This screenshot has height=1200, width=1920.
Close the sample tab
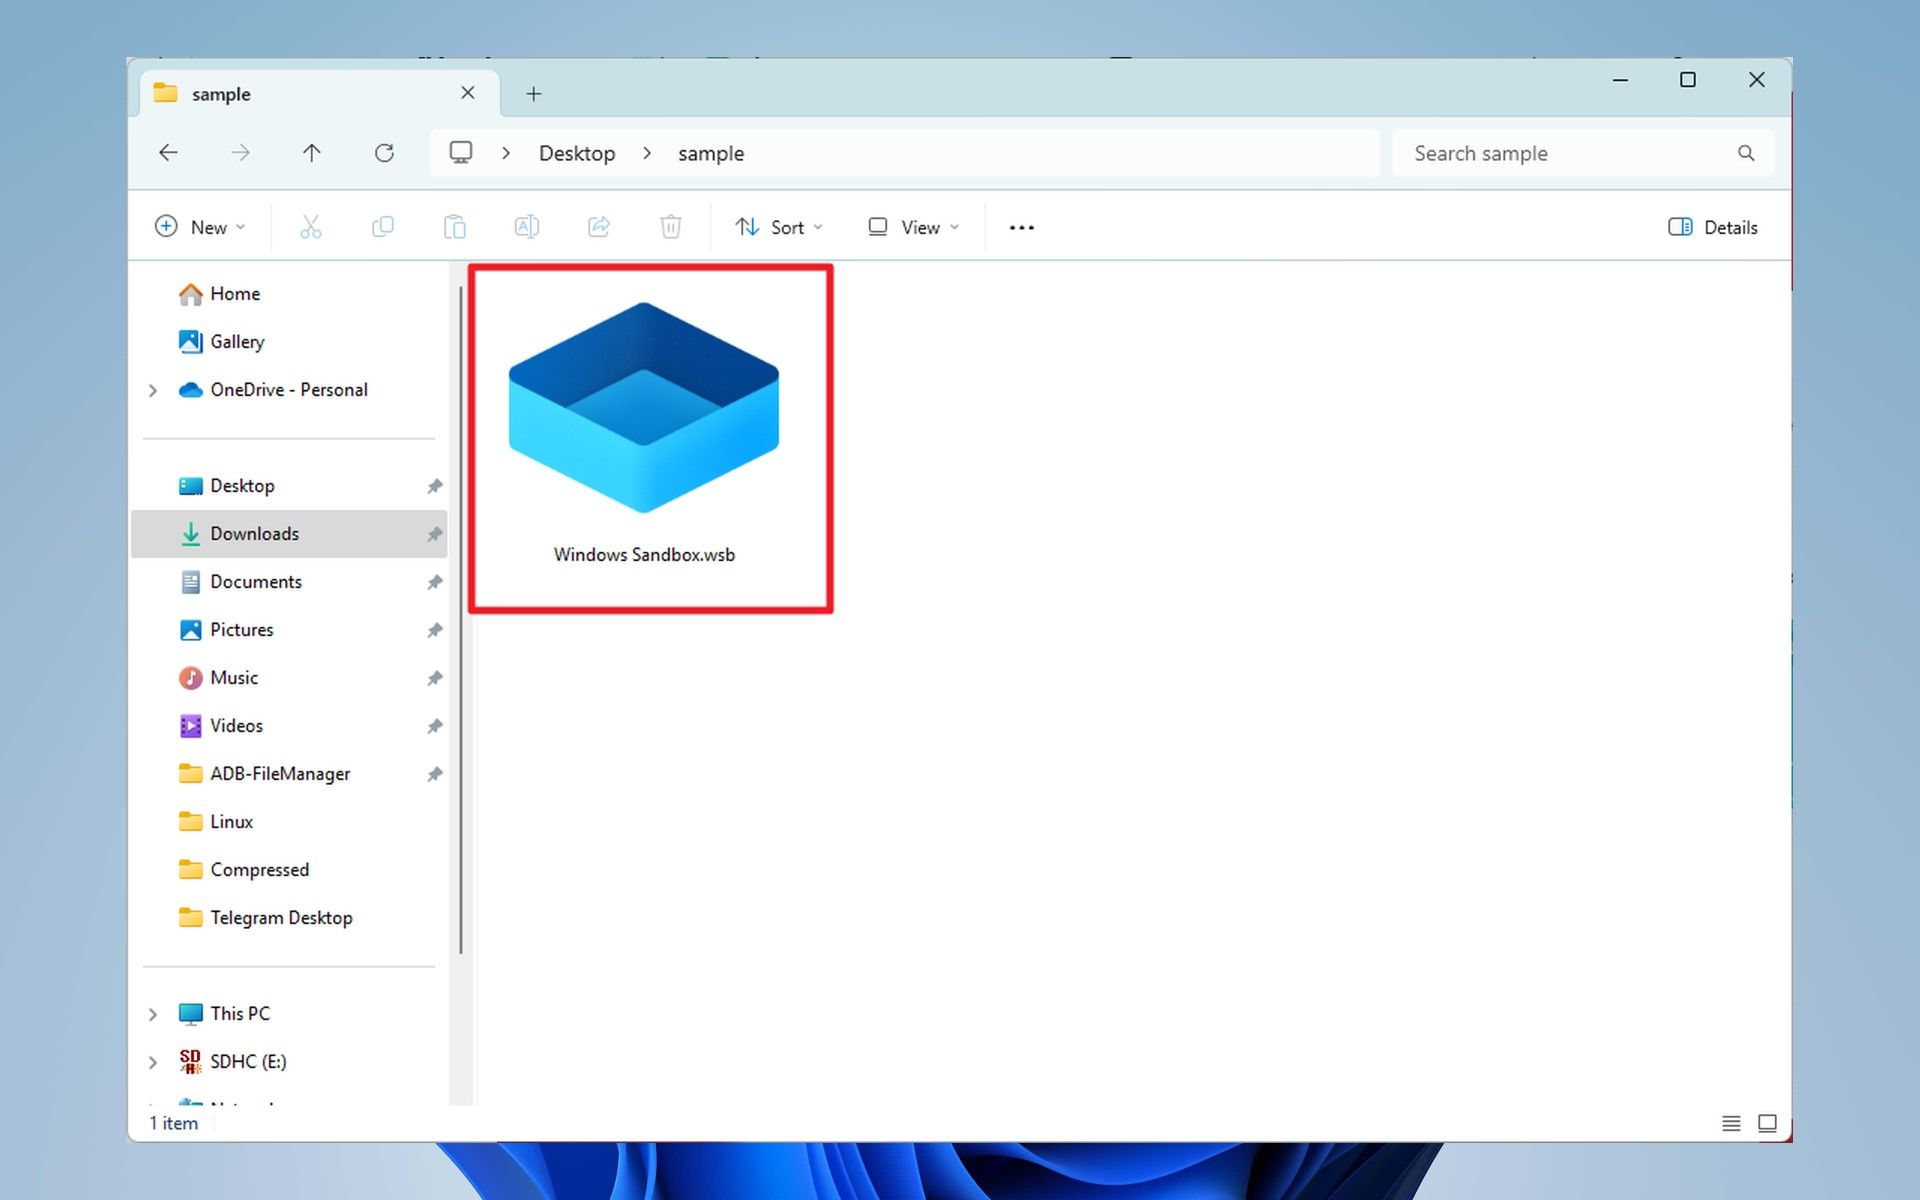467,93
